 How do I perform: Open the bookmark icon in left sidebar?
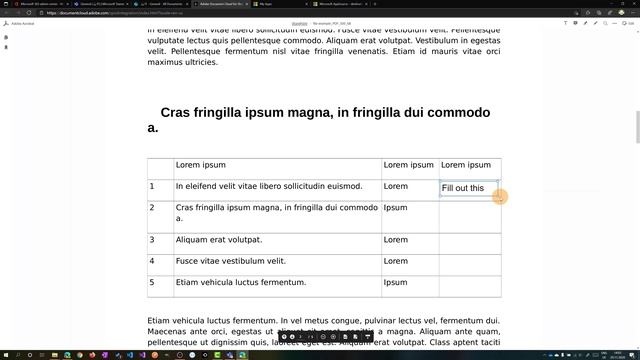(x=6, y=47)
